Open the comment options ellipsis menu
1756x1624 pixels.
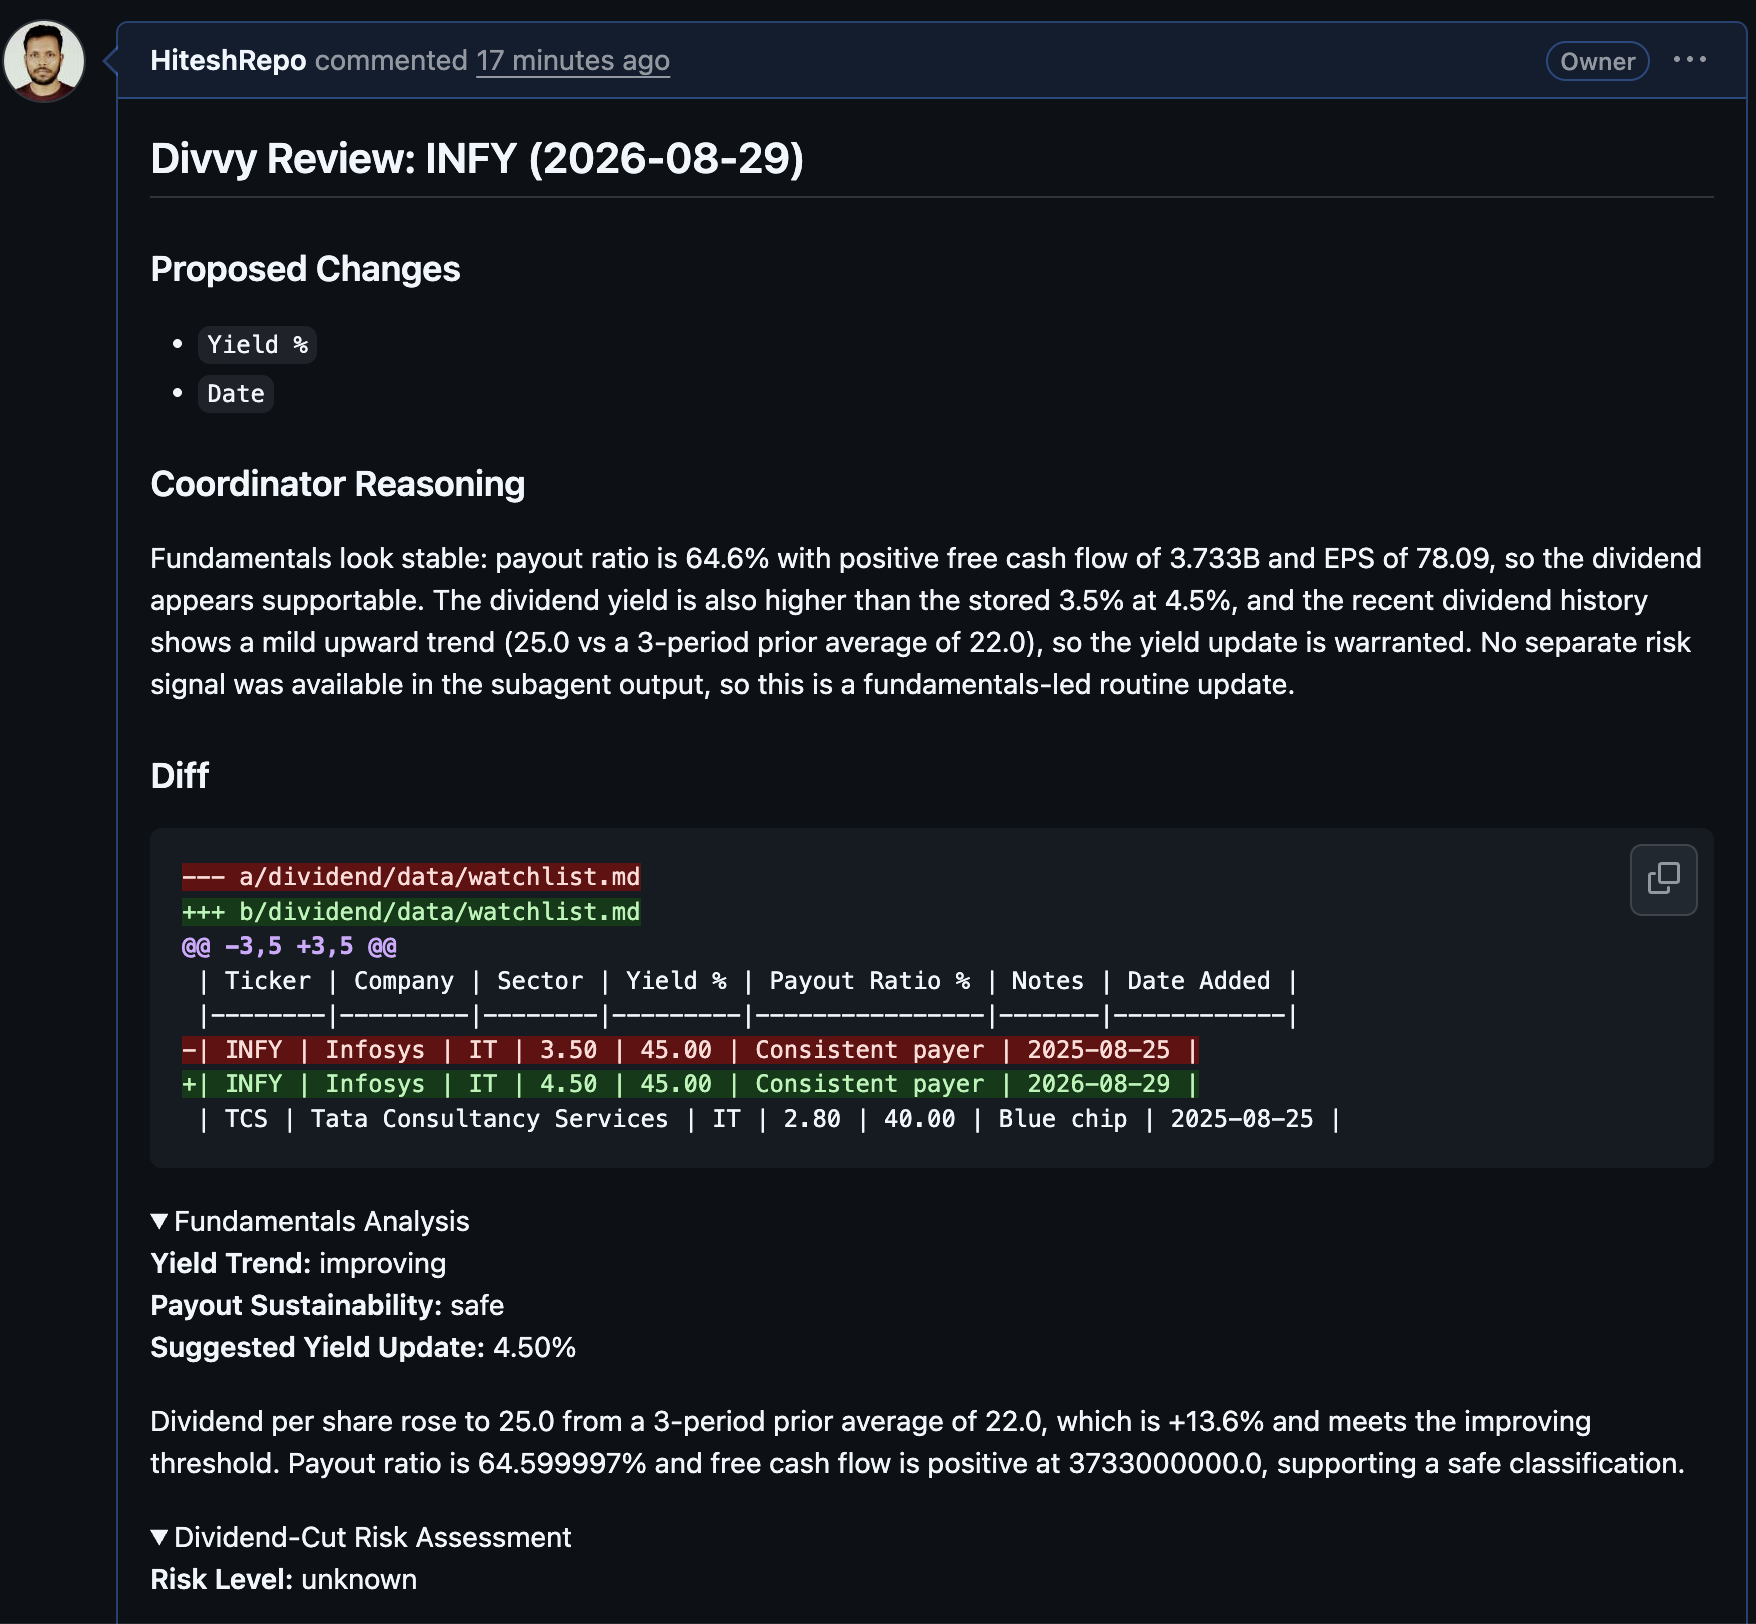click(x=1690, y=60)
